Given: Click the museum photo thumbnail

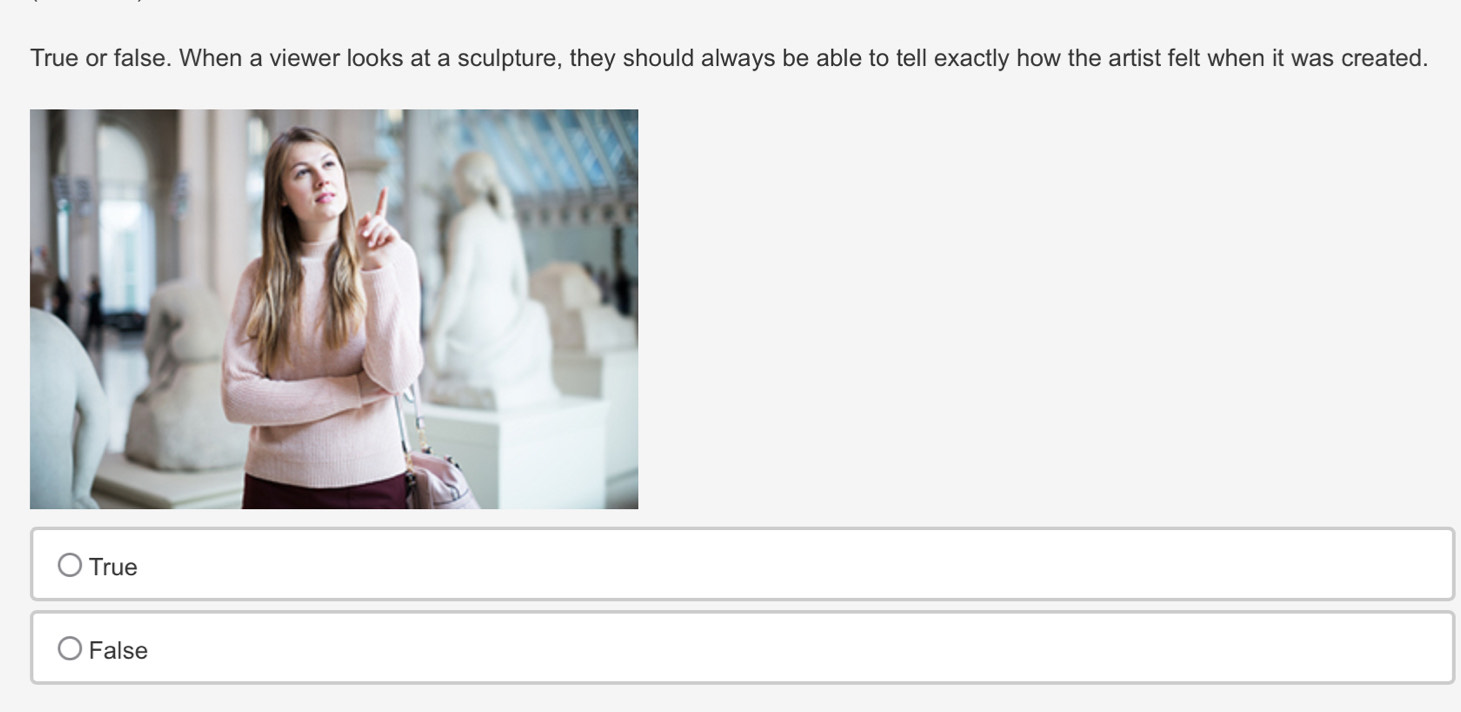Looking at the screenshot, I should point(334,309).
